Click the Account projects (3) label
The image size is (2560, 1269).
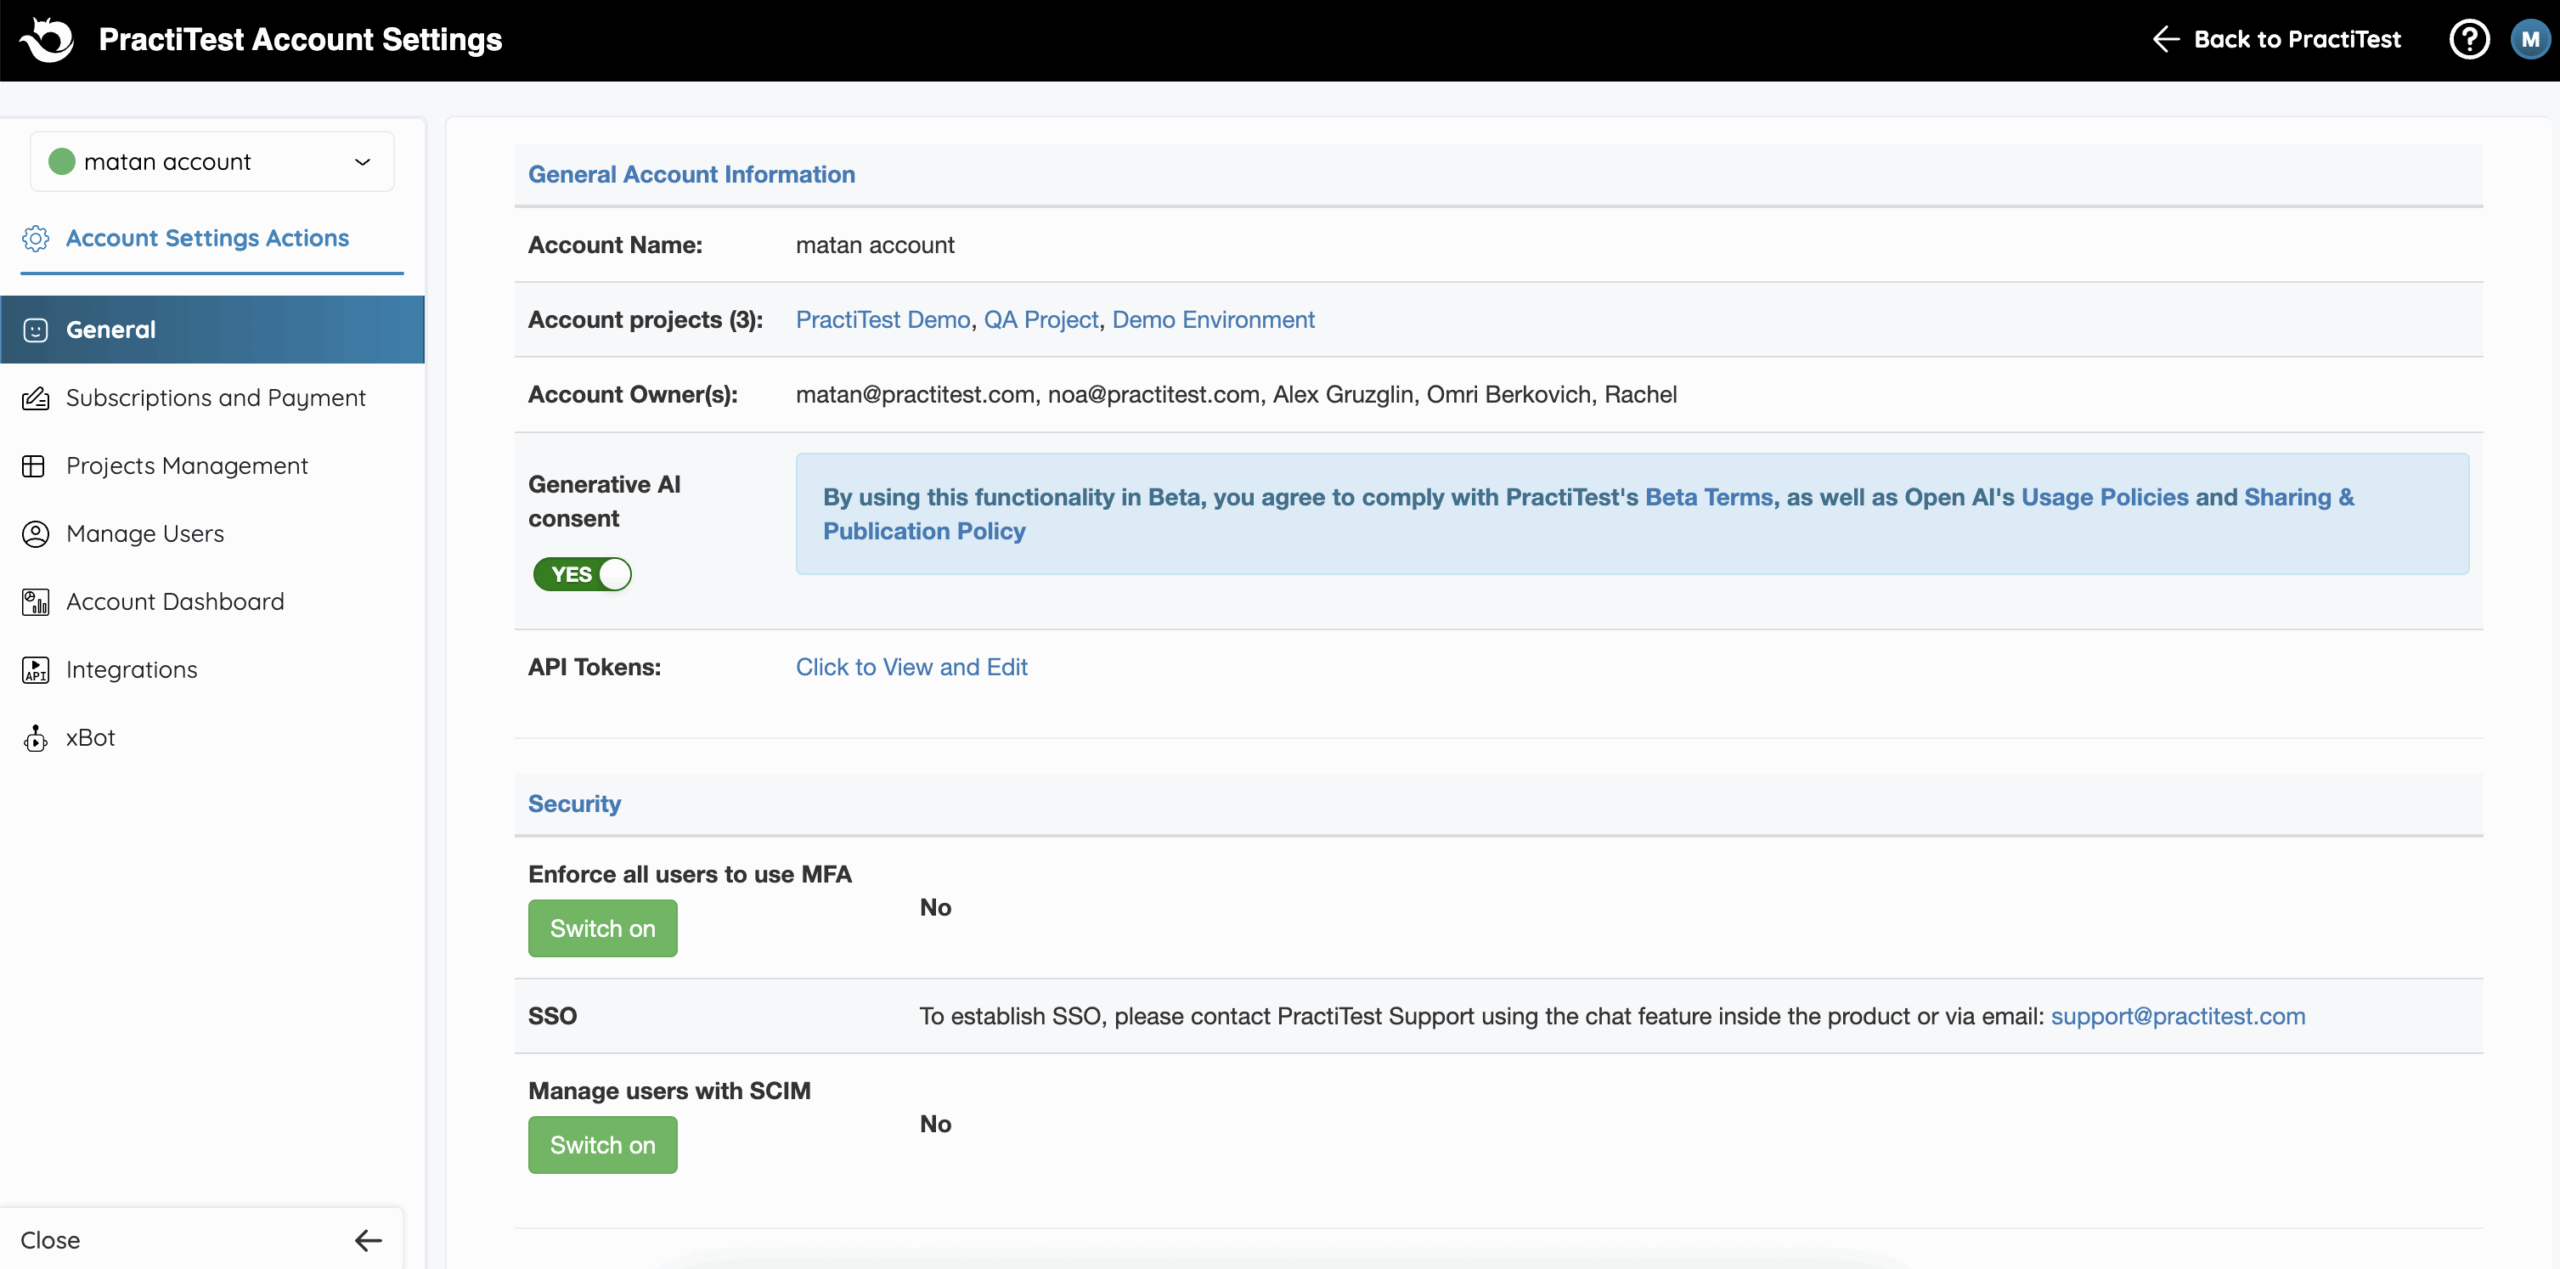point(645,320)
